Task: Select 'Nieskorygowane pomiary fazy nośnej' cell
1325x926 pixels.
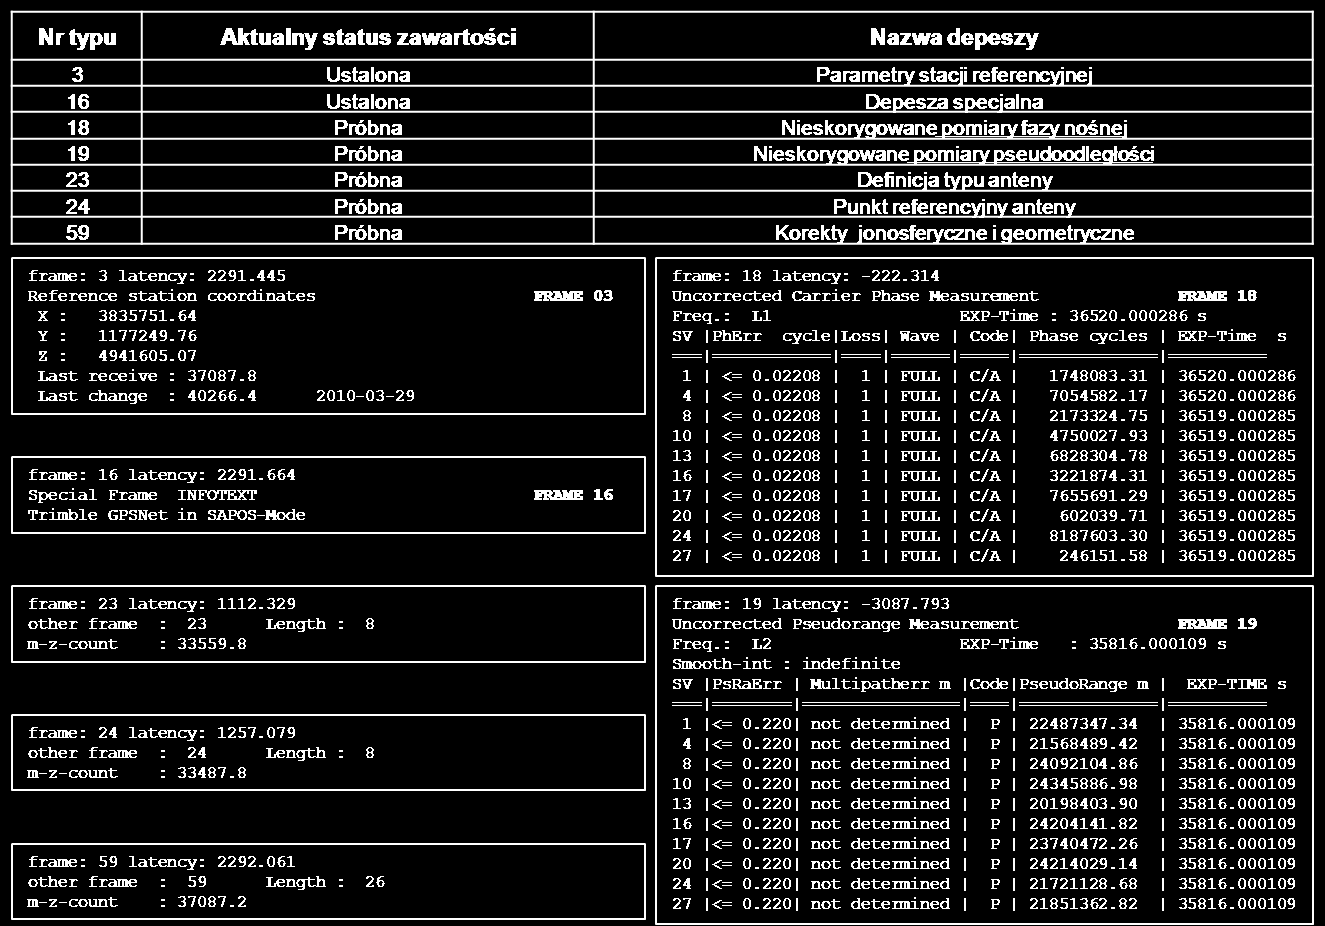Action: (x=954, y=128)
